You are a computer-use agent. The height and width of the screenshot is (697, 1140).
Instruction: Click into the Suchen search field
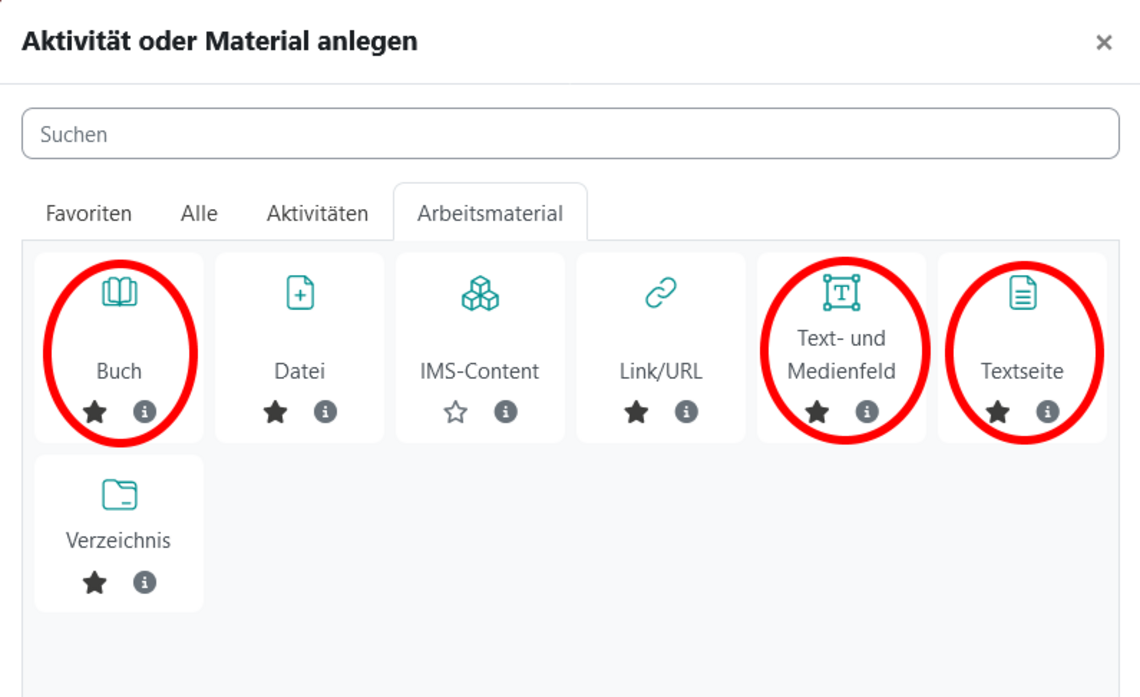tap(570, 134)
